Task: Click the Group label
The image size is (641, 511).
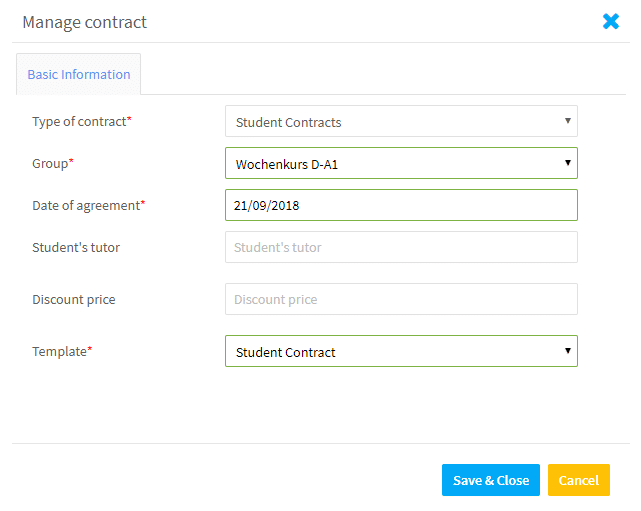Action: point(52,164)
